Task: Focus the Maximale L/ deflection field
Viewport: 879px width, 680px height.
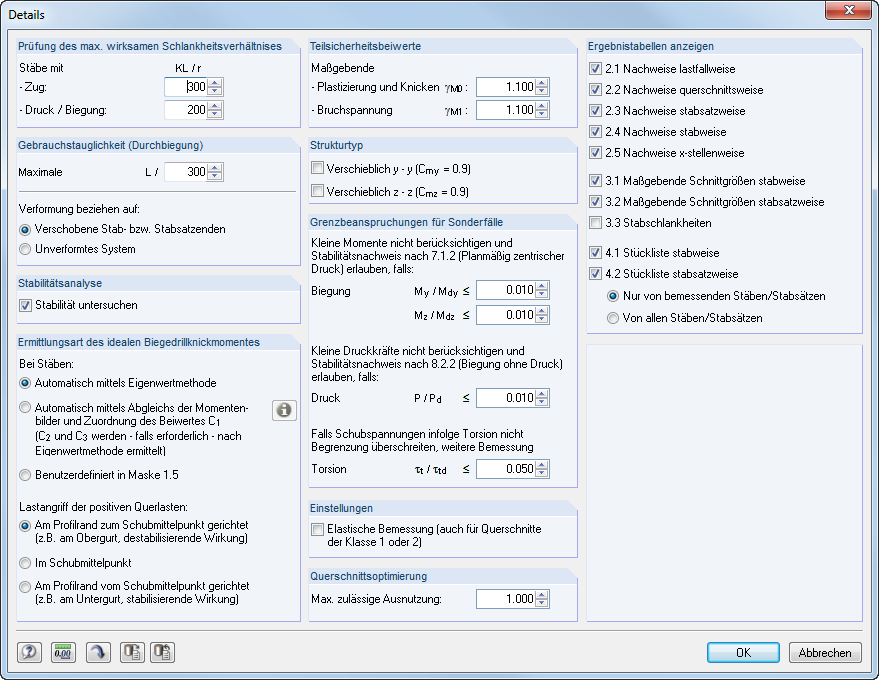Action: 186,172
